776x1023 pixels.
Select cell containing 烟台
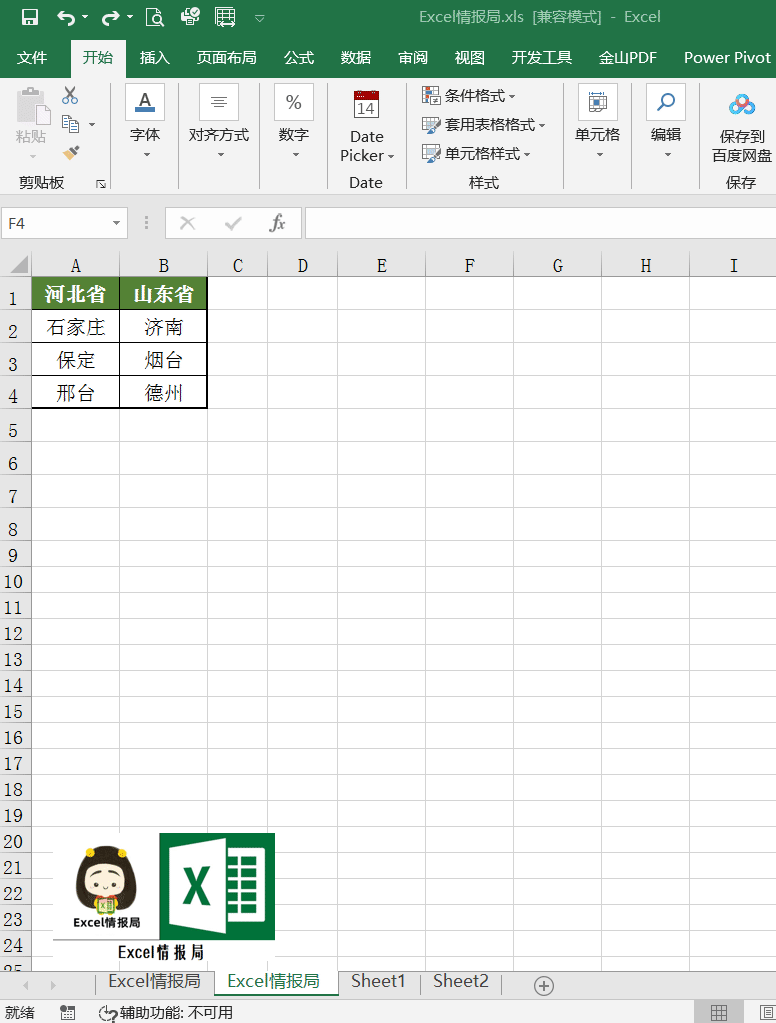click(163, 359)
